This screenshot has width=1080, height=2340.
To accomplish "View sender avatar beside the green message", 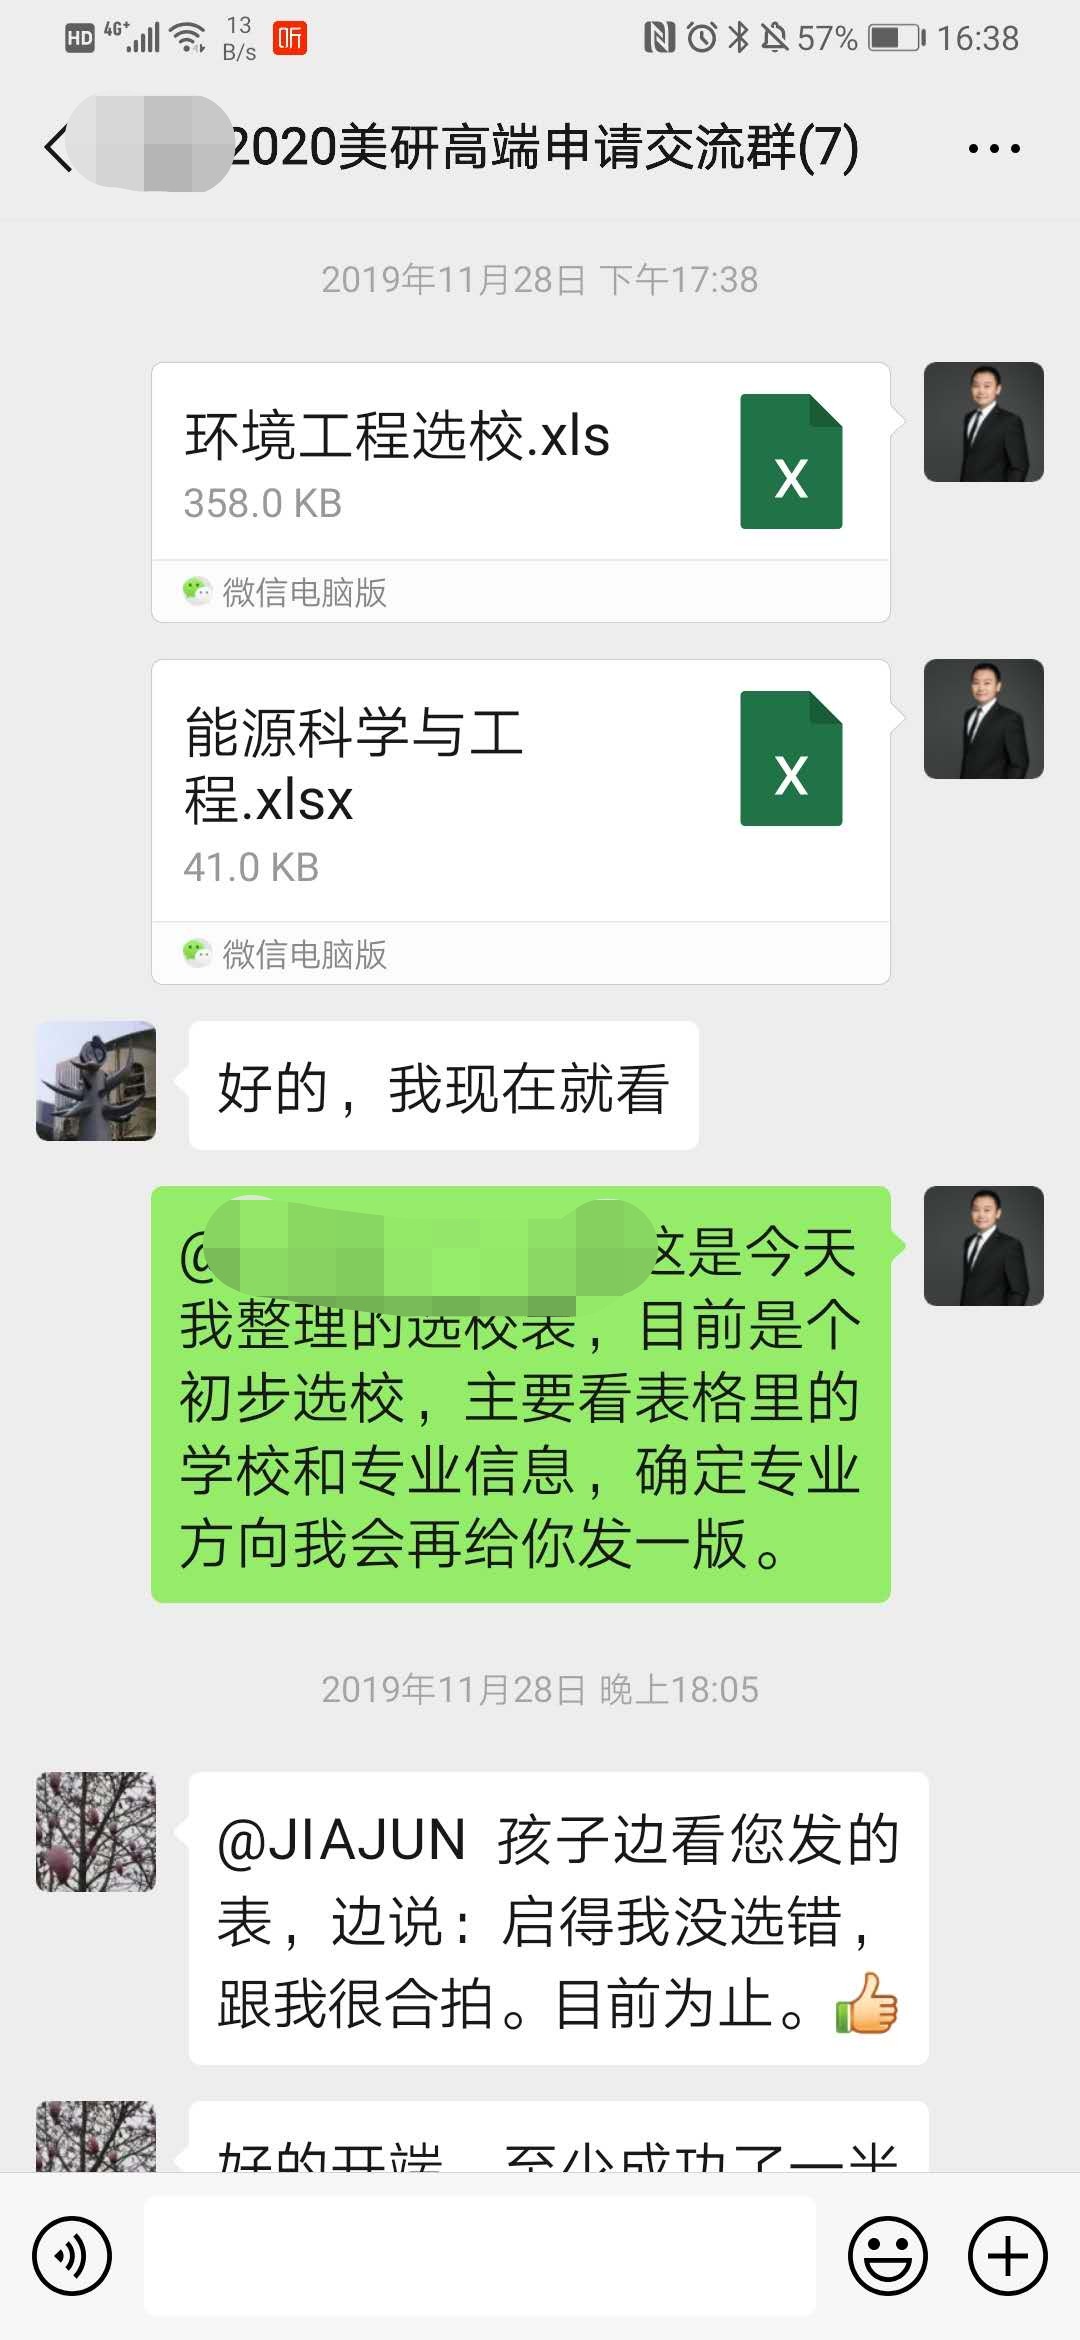I will click(x=984, y=1246).
